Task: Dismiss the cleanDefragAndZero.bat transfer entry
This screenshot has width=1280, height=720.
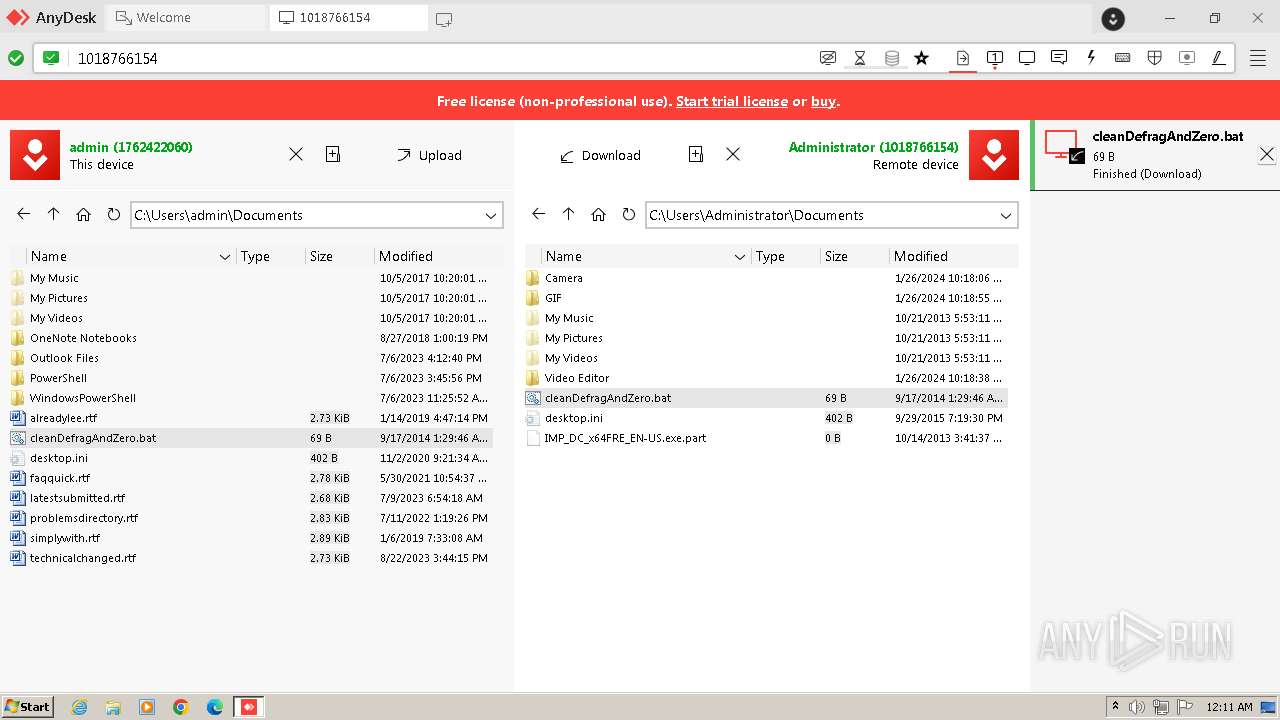Action: pos(1266,155)
